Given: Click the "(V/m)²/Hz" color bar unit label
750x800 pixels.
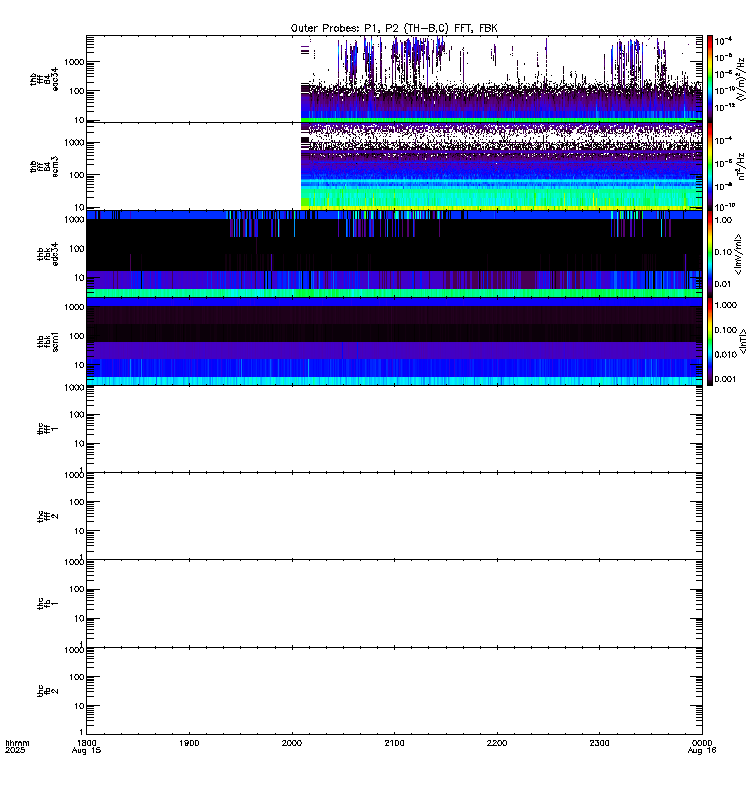Looking at the screenshot, I should coord(743,79).
